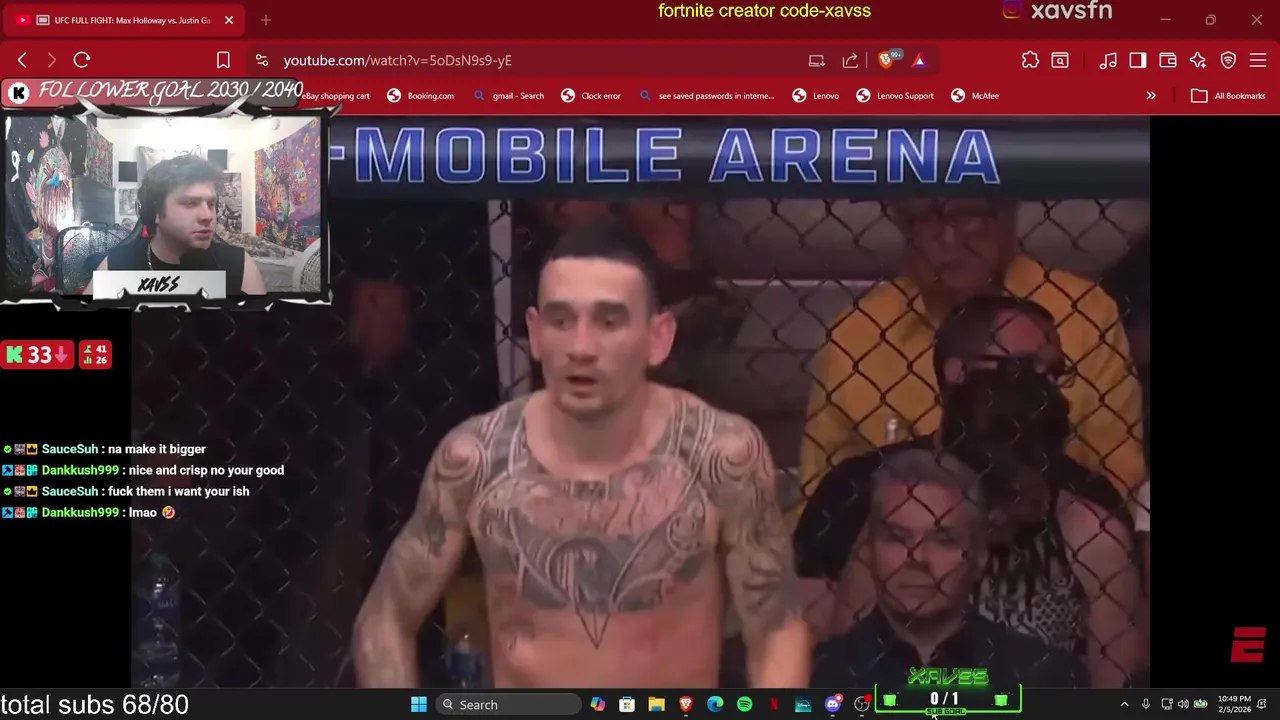The height and width of the screenshot is (720, 1280).
Task: Click the forward navigation arrow
Action: 52,60
